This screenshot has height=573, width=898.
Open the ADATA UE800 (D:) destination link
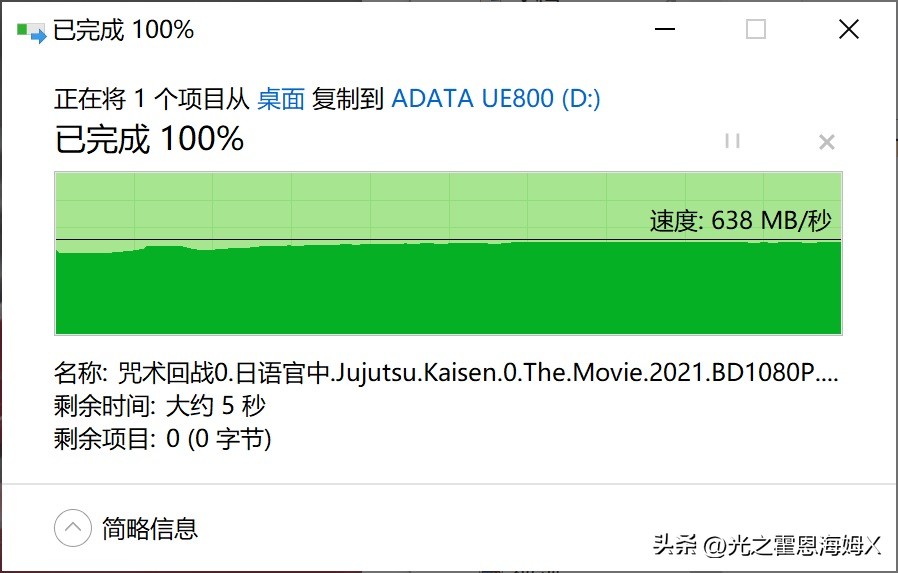[495, 99]
